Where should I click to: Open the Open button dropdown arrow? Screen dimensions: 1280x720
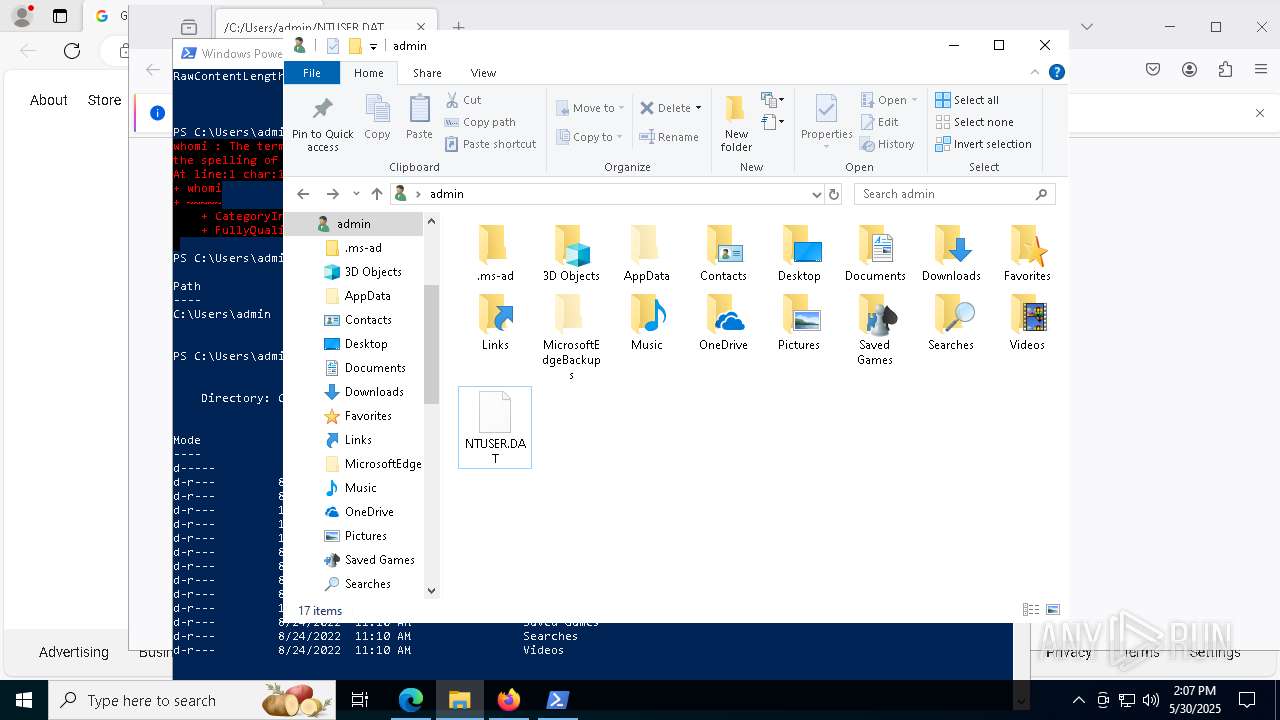tap(914, 100)
